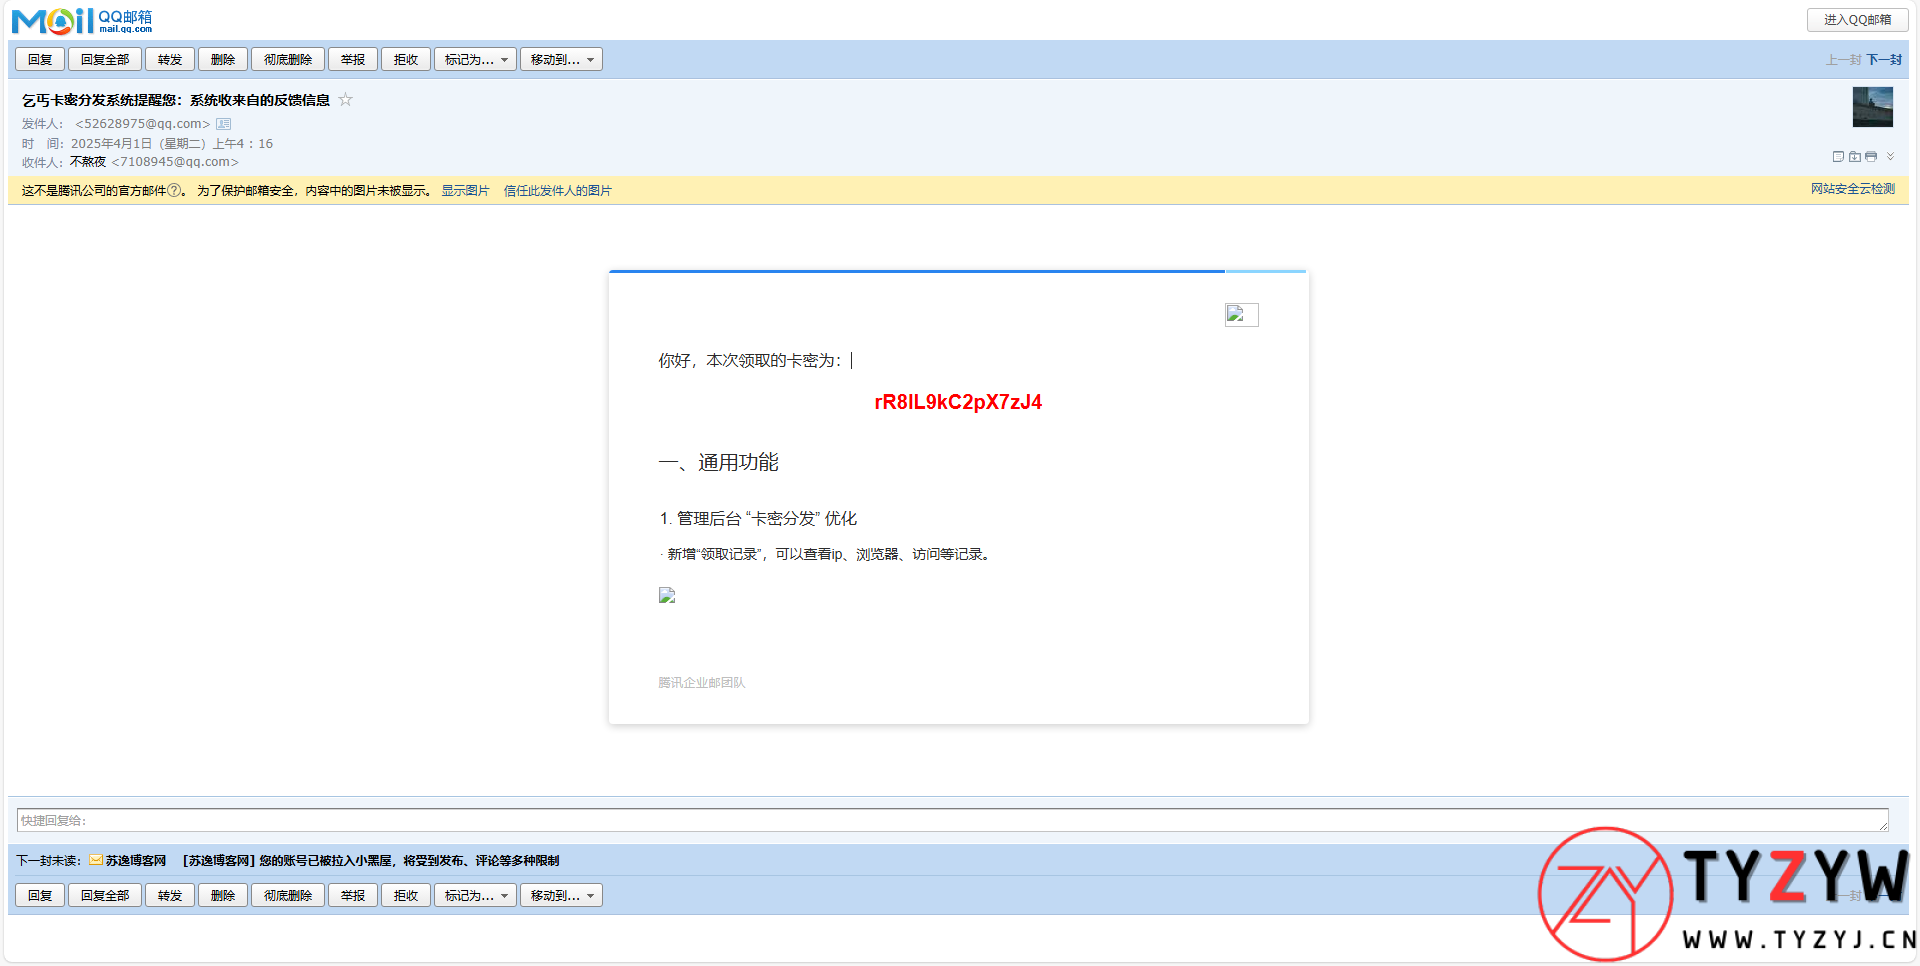Click the sender's avatar thumbnail
This screenshot has height=966, width=1920.
[x=1872, y=107]
